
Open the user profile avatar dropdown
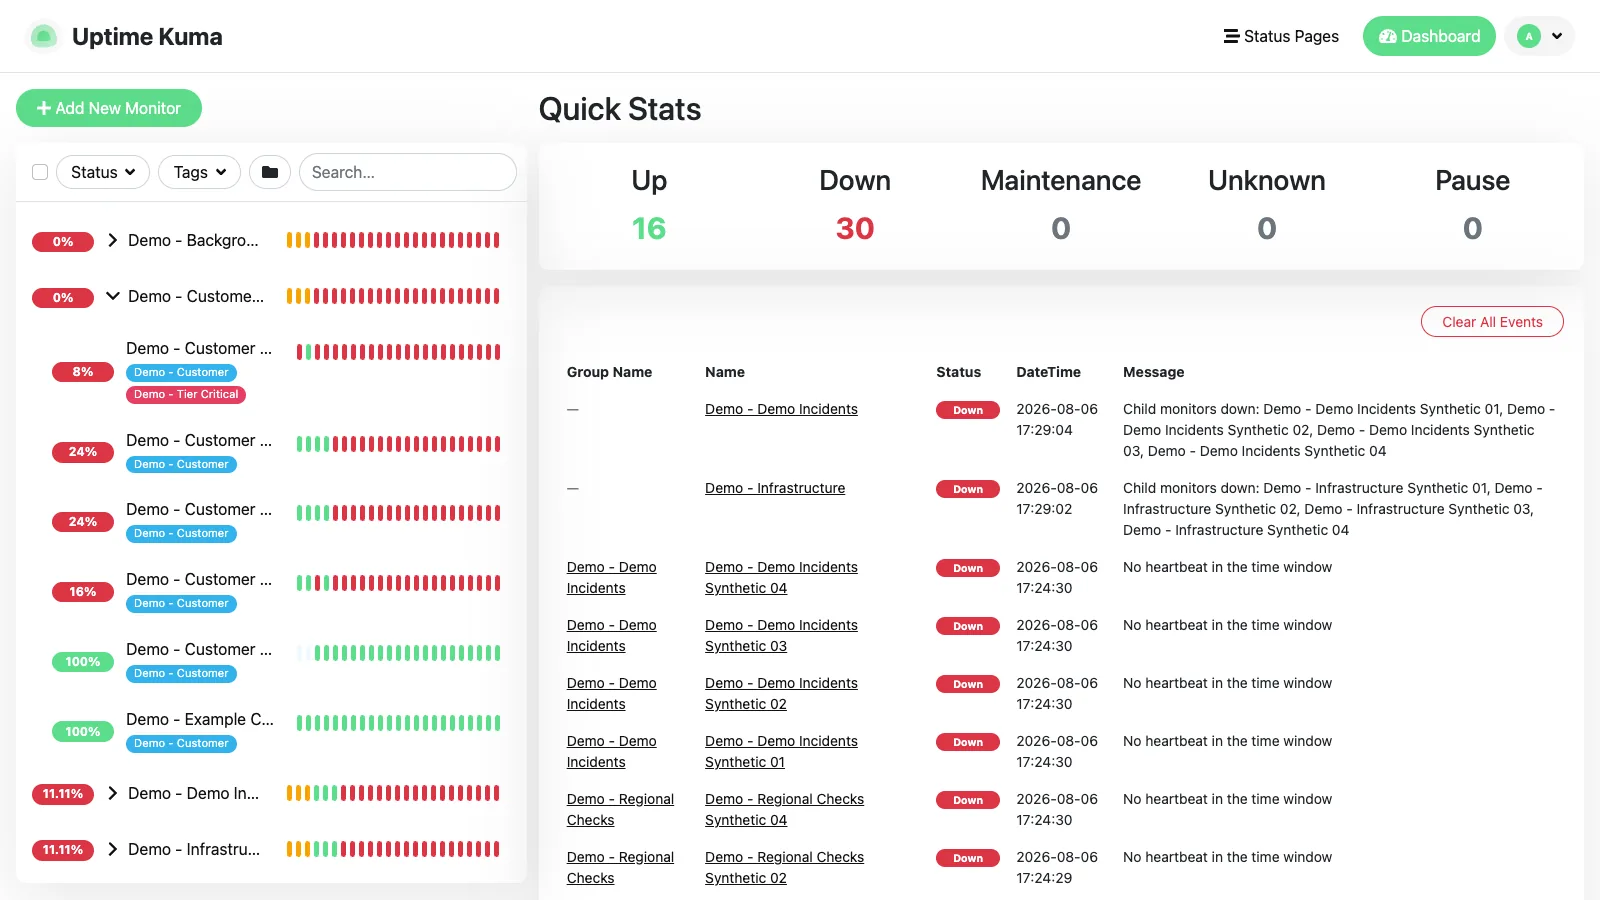1540,36
